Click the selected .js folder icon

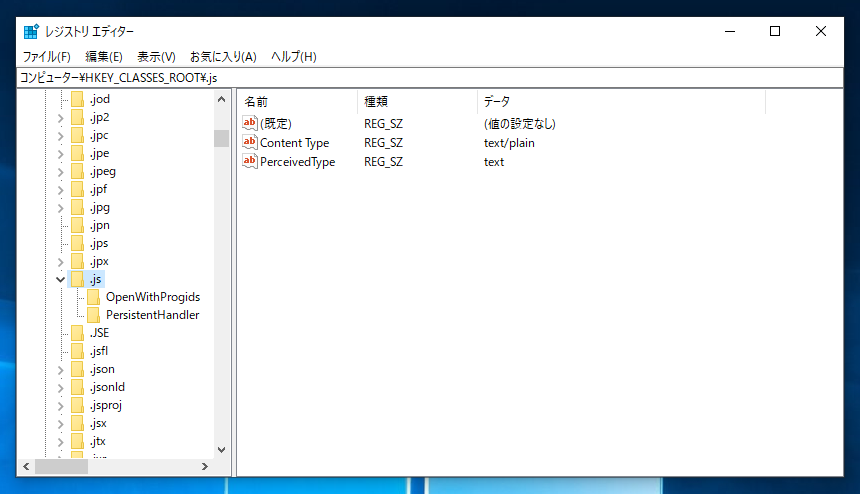[77, 280]
